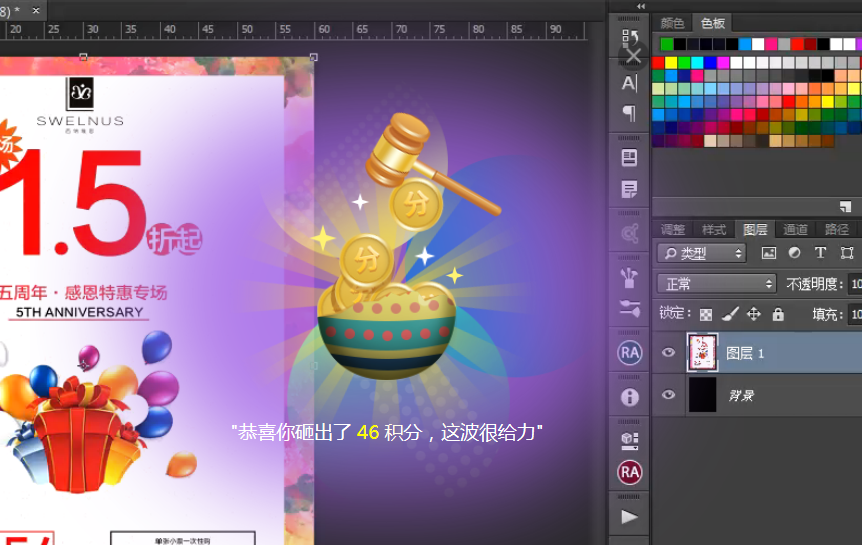Open the blue RA plugin panel

pos(630,353)
